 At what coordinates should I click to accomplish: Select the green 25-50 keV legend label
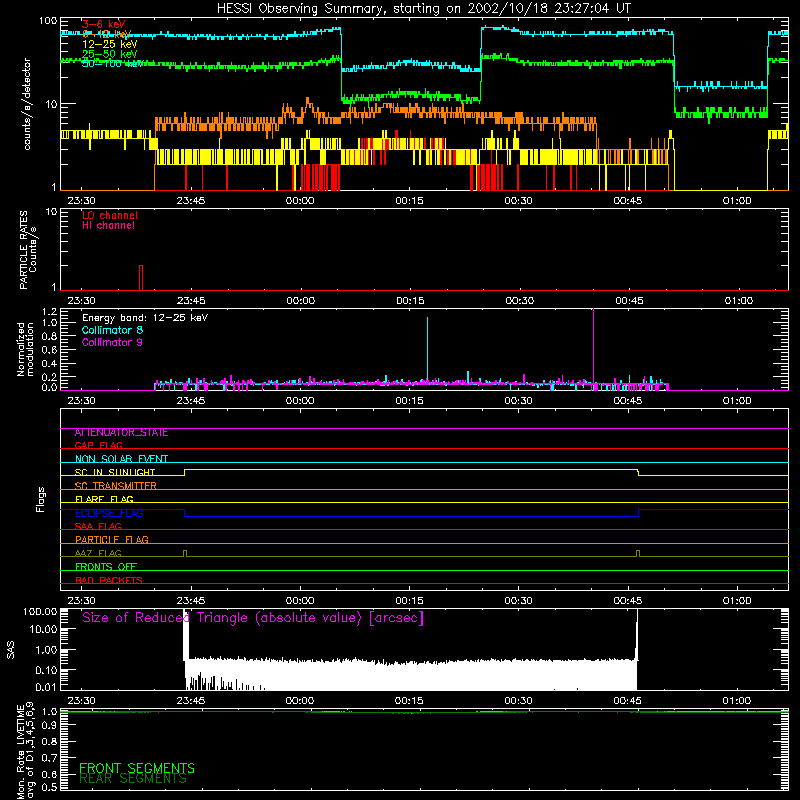coord(109,54)
